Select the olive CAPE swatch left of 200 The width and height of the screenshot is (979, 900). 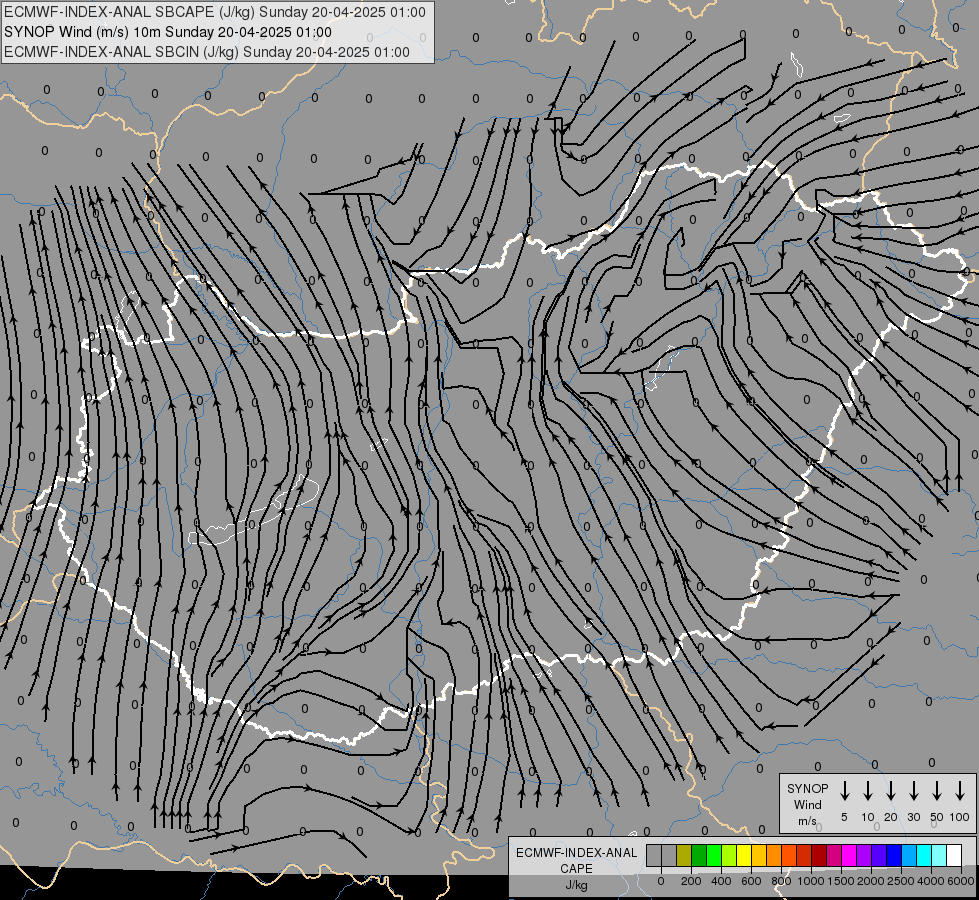click(684, 855)
